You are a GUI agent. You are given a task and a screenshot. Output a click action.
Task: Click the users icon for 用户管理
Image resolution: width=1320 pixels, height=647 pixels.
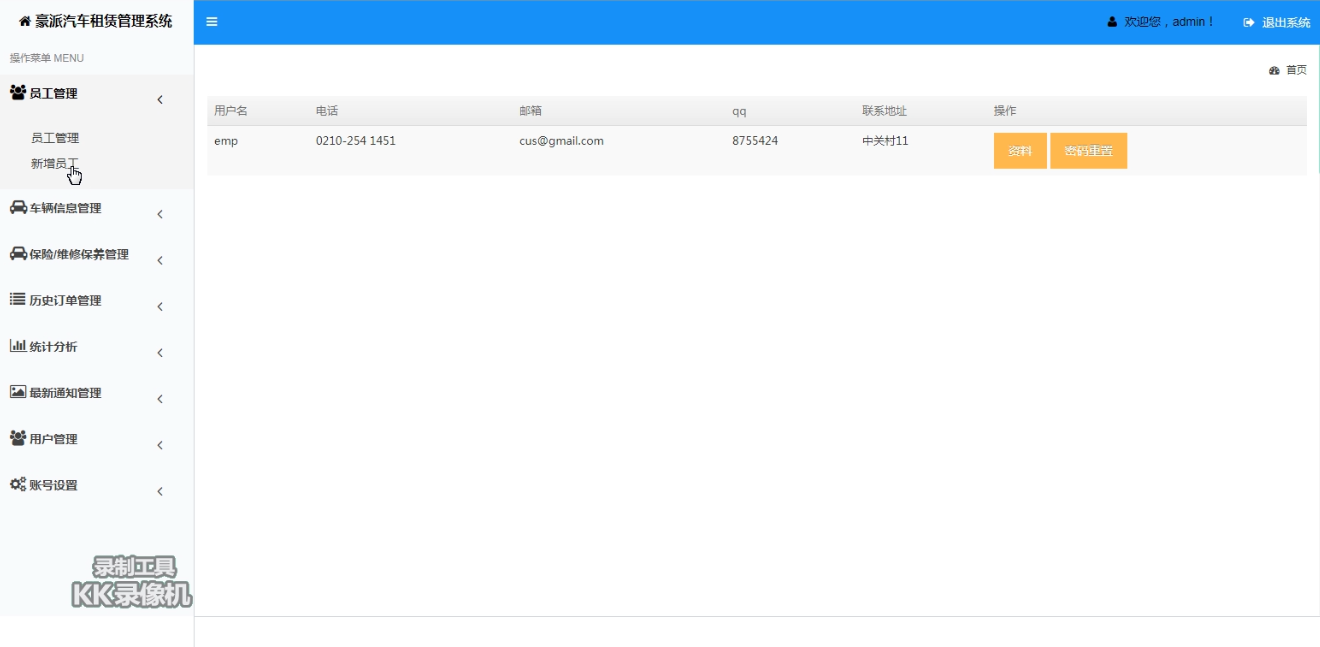click(x=18, y=438)
